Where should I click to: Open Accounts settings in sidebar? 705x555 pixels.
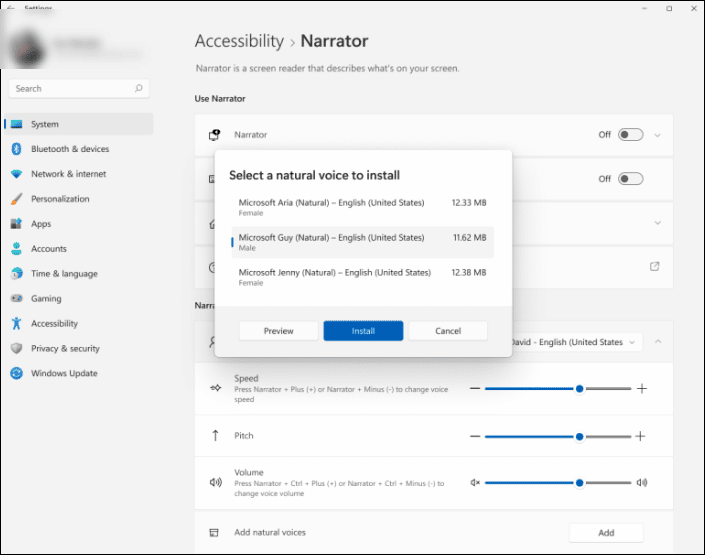(x=79, y=249)
